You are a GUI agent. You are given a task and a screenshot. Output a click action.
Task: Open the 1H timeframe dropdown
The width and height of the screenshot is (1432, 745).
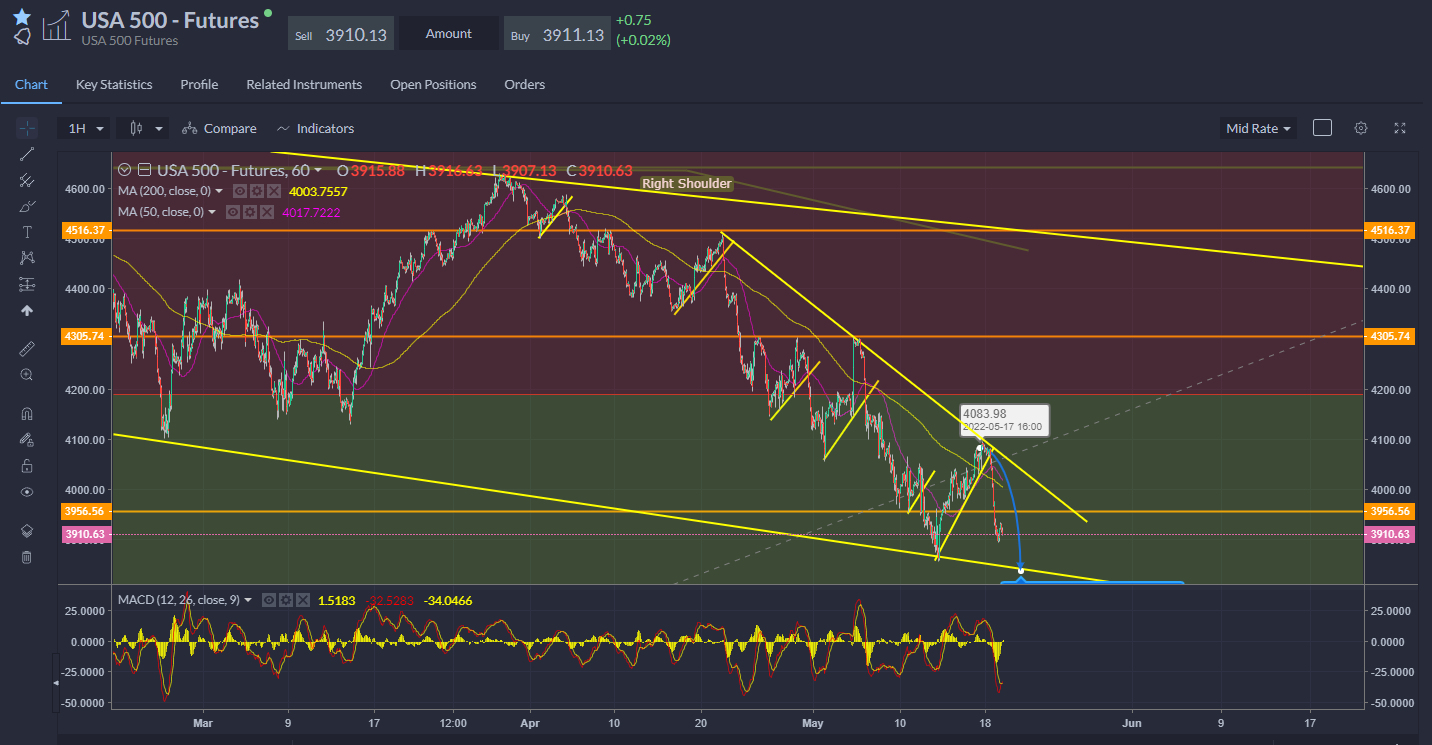[85, 129]
